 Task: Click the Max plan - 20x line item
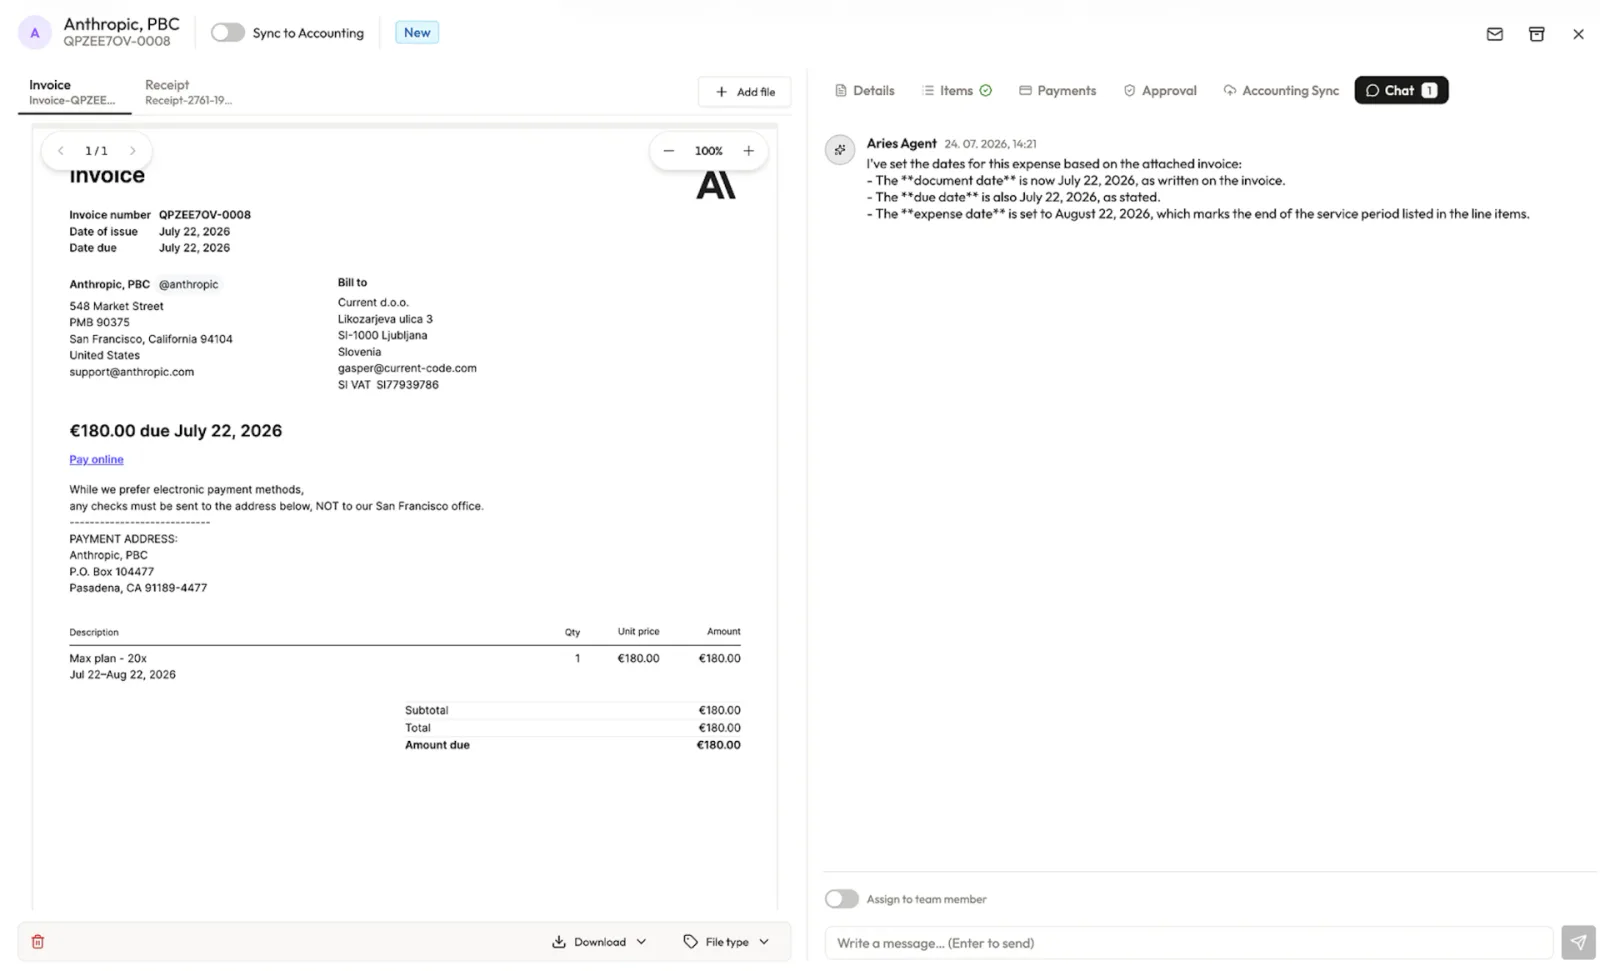(108, 659)
